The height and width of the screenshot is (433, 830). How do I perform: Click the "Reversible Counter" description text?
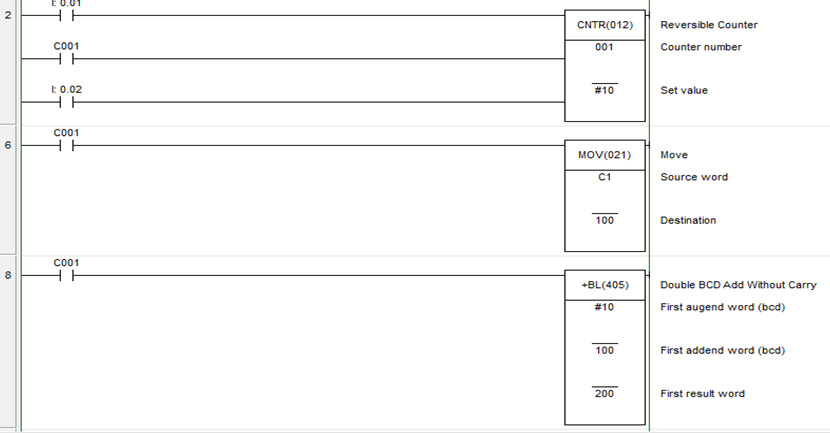coord(709,25)
